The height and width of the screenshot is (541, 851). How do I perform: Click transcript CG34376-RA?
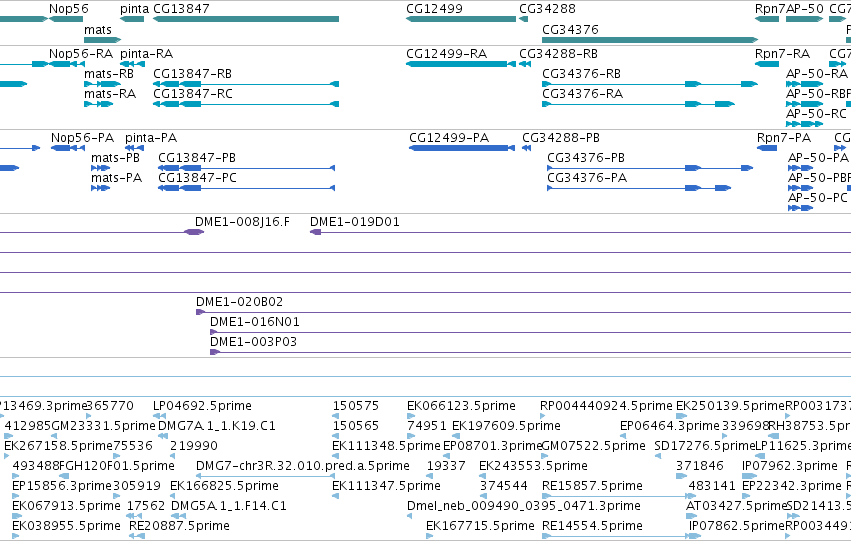tap(582, 94)
